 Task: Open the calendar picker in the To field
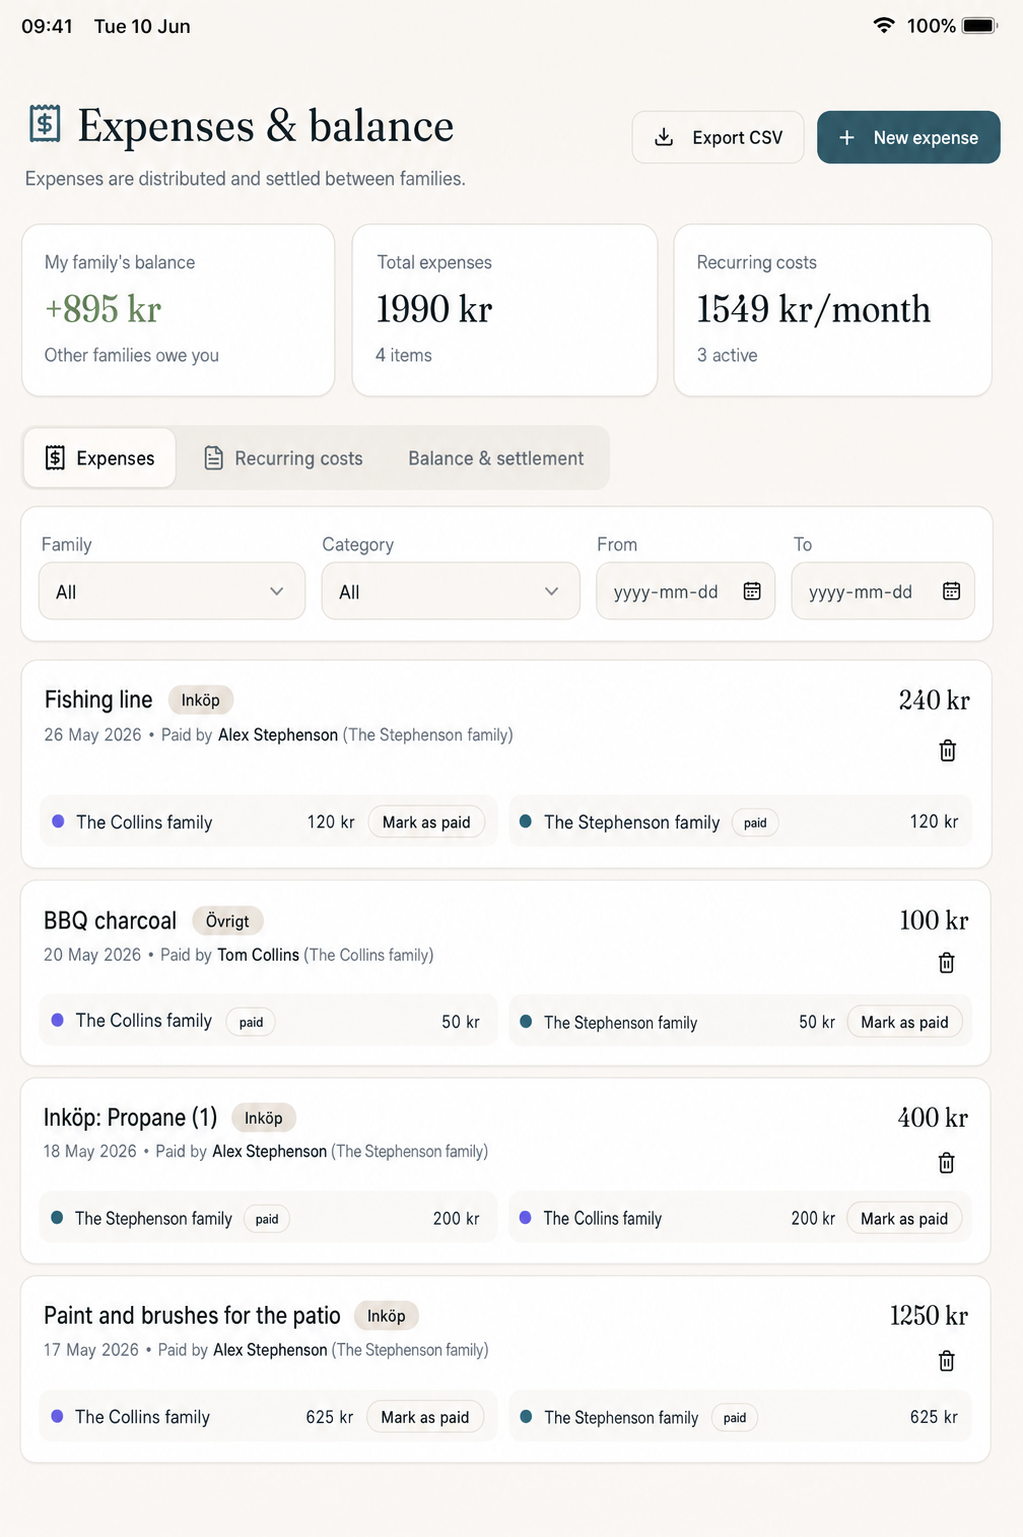point(951,591)
